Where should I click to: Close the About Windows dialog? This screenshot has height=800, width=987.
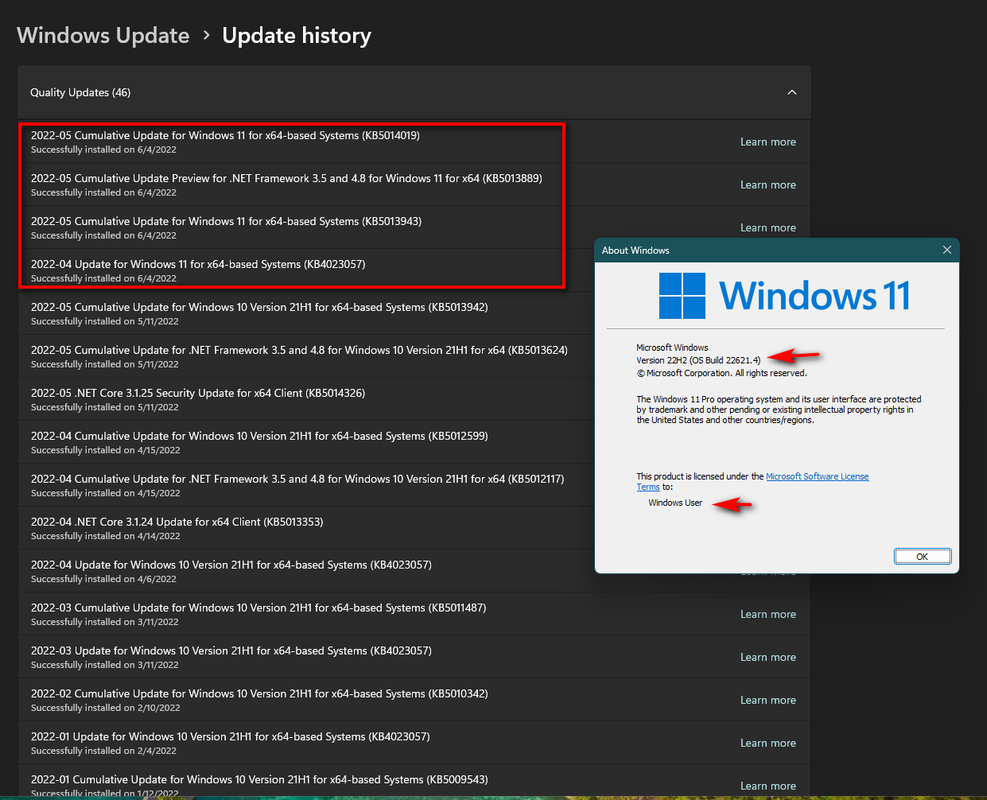tap(947, 250)
